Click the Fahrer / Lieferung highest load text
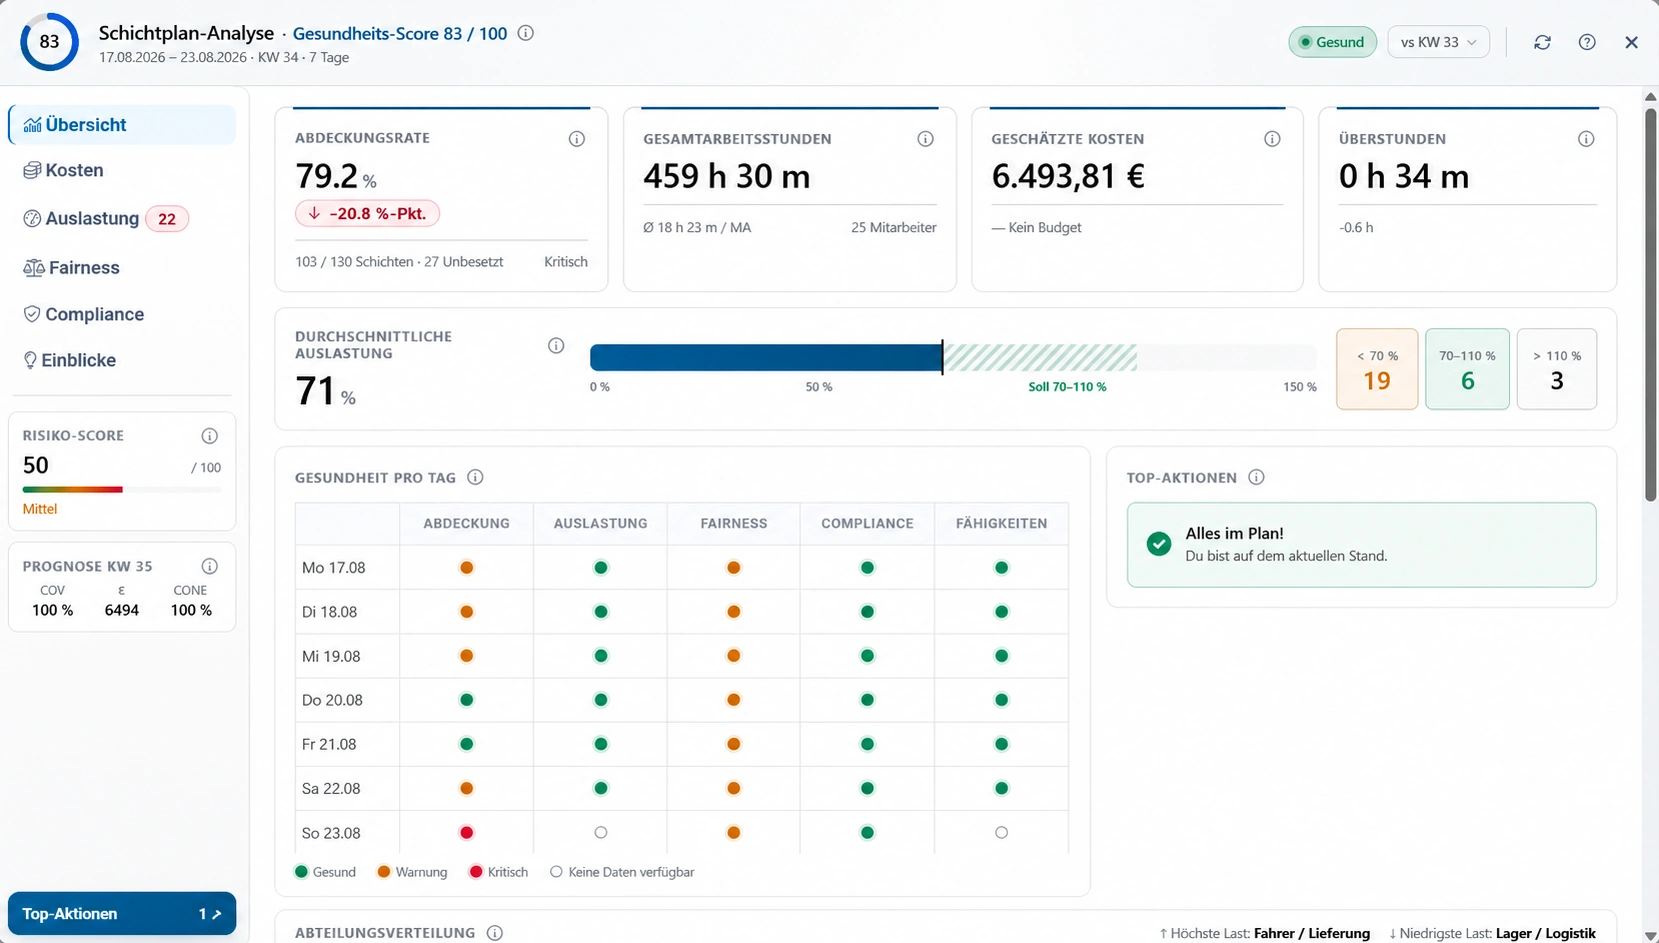 pos(1312,933)
